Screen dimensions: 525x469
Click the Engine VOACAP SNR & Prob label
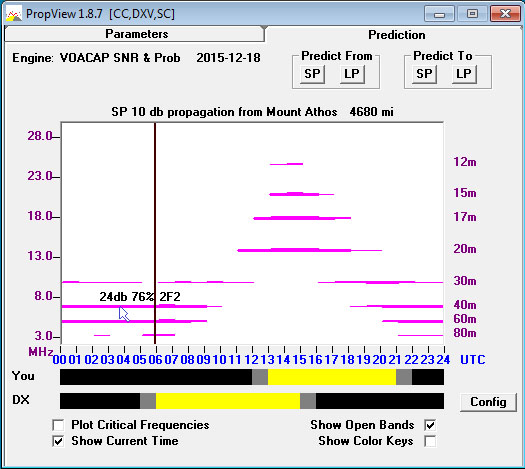[96, 58]
